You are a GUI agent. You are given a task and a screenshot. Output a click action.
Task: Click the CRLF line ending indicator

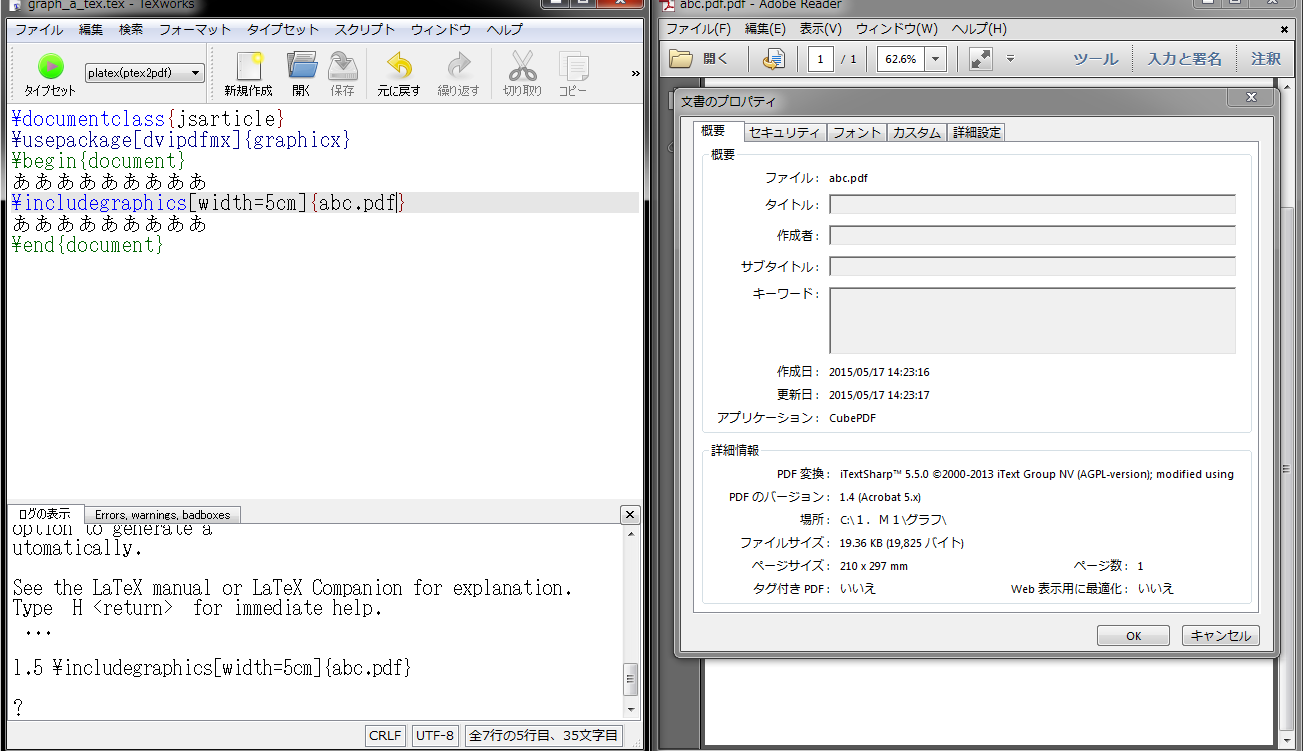[x=385, y=735]
